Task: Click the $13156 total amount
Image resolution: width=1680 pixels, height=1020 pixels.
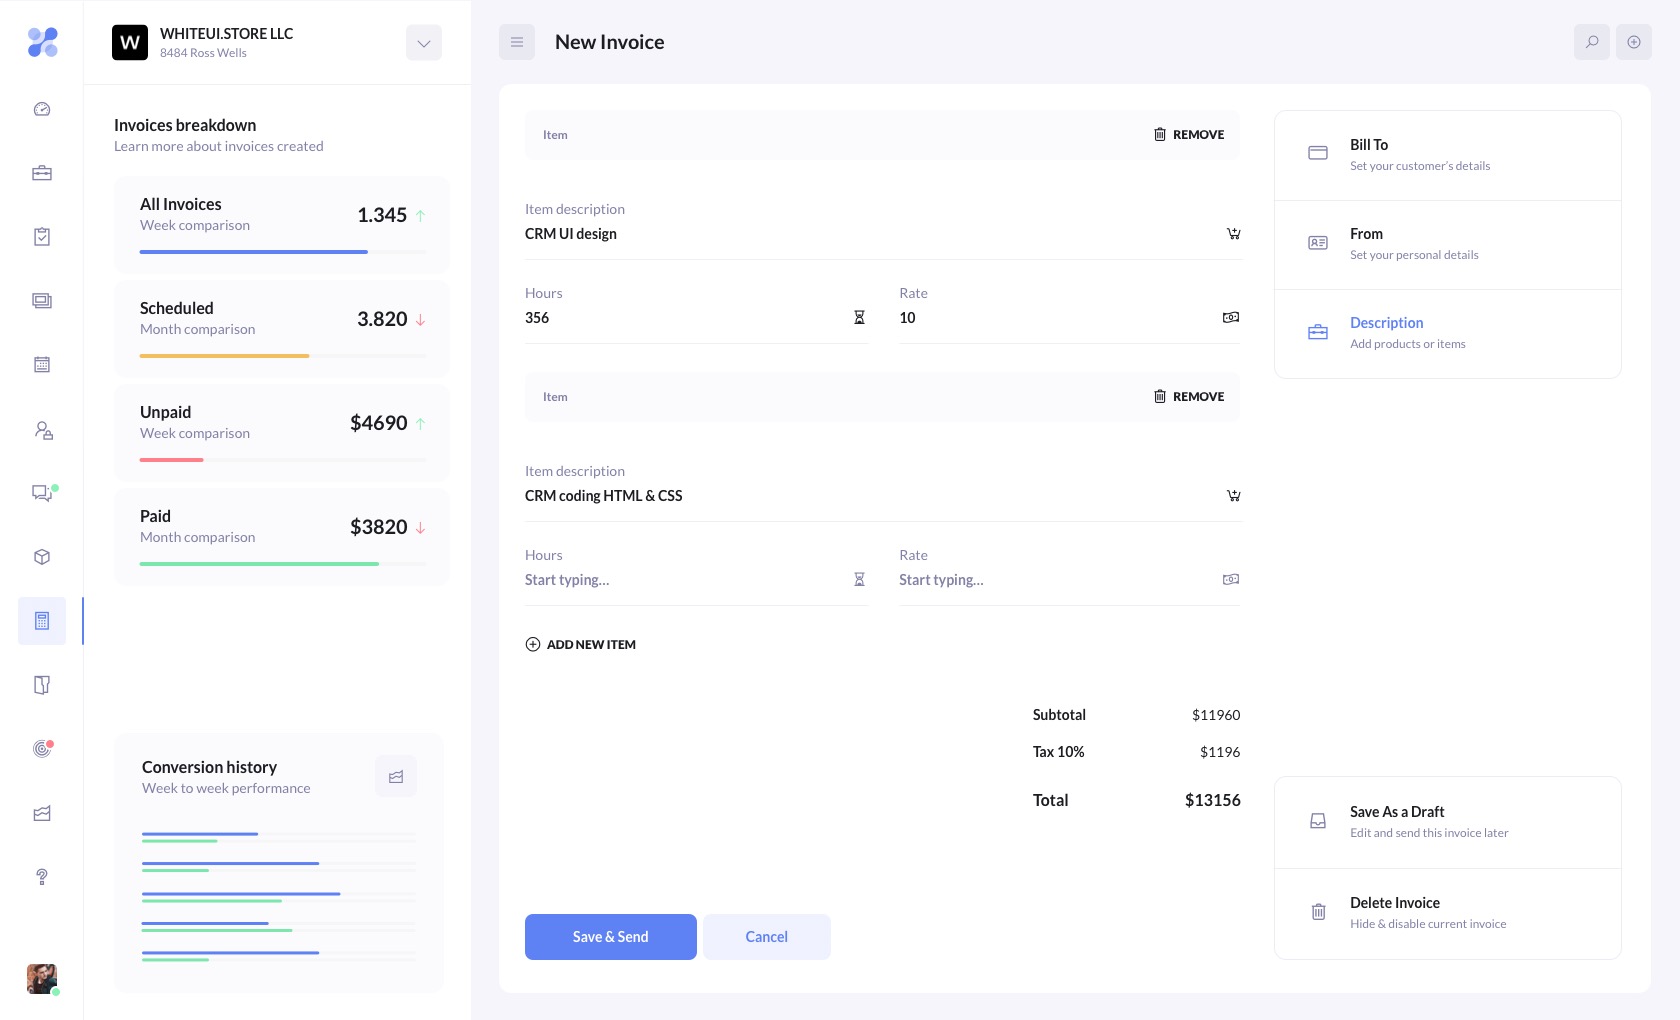Action: pyautogui.click(x=1212, y=800)
